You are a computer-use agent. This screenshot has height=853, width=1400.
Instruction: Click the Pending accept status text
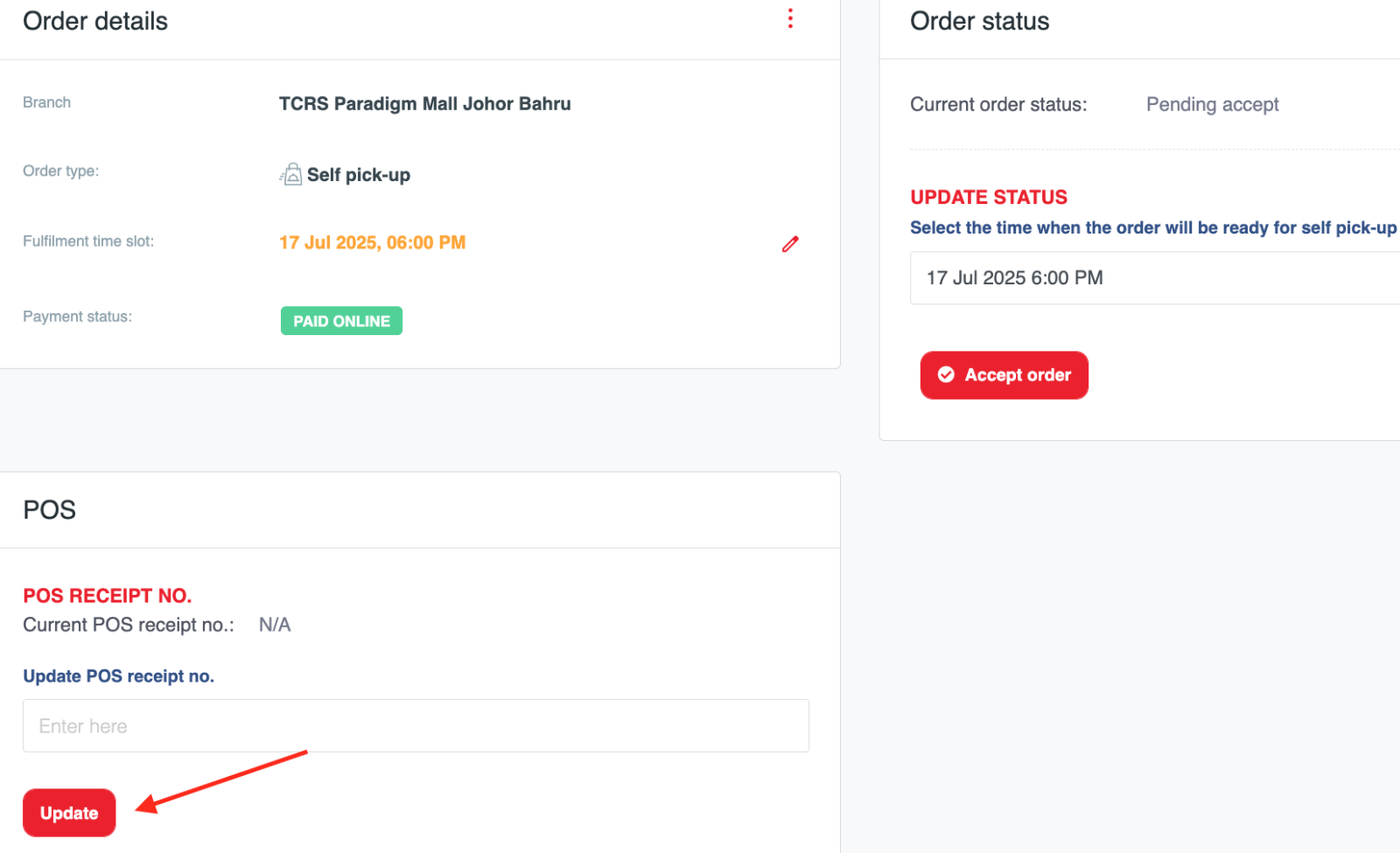pyautogui.click(x=1212, y=104)
